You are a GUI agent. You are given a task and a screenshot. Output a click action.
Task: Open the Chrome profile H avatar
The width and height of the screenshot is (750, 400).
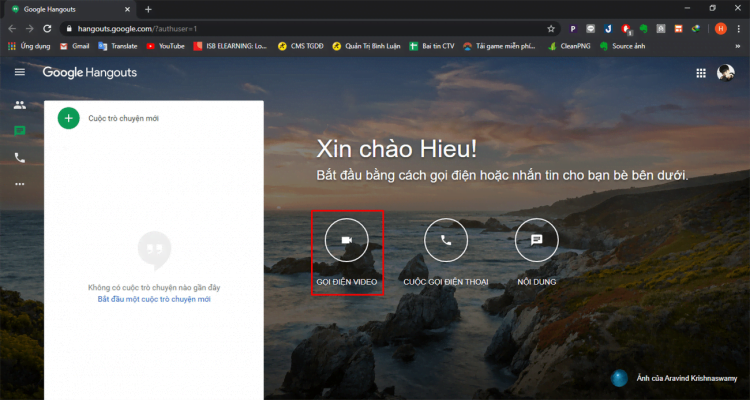pos(720,29)
